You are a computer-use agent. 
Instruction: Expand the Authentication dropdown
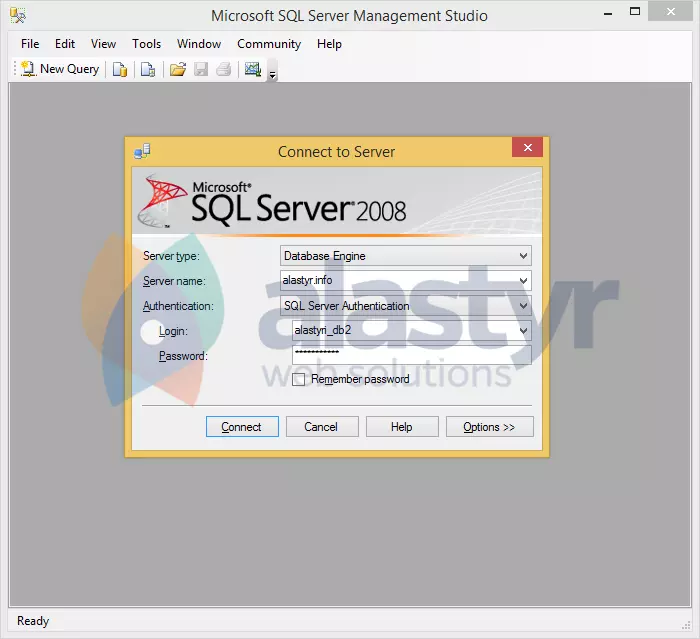point(523,306)
